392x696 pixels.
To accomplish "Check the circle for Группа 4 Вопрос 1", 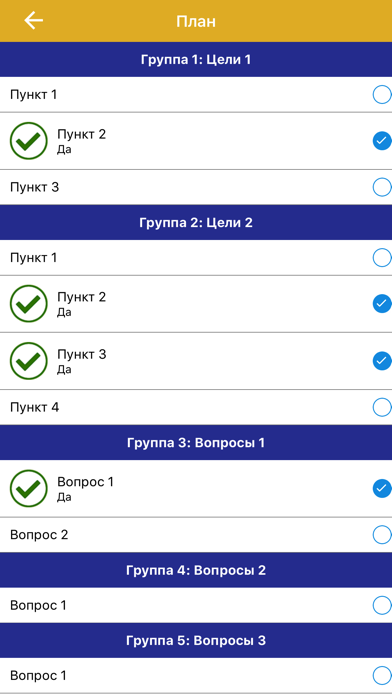I will coord(382,605).
